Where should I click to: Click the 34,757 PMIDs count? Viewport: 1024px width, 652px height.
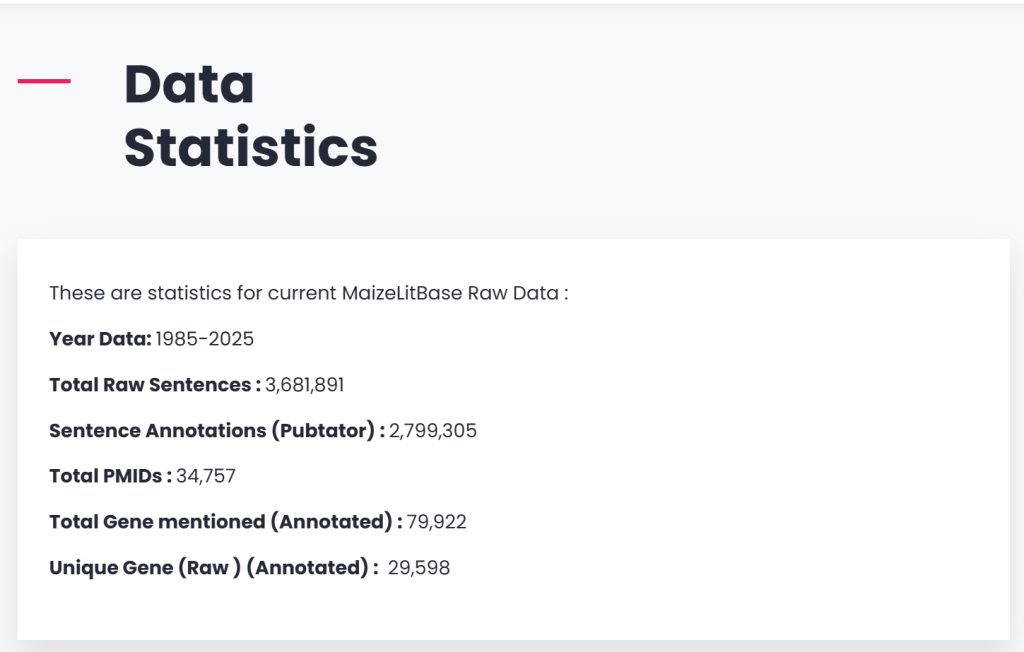(206, 476)
